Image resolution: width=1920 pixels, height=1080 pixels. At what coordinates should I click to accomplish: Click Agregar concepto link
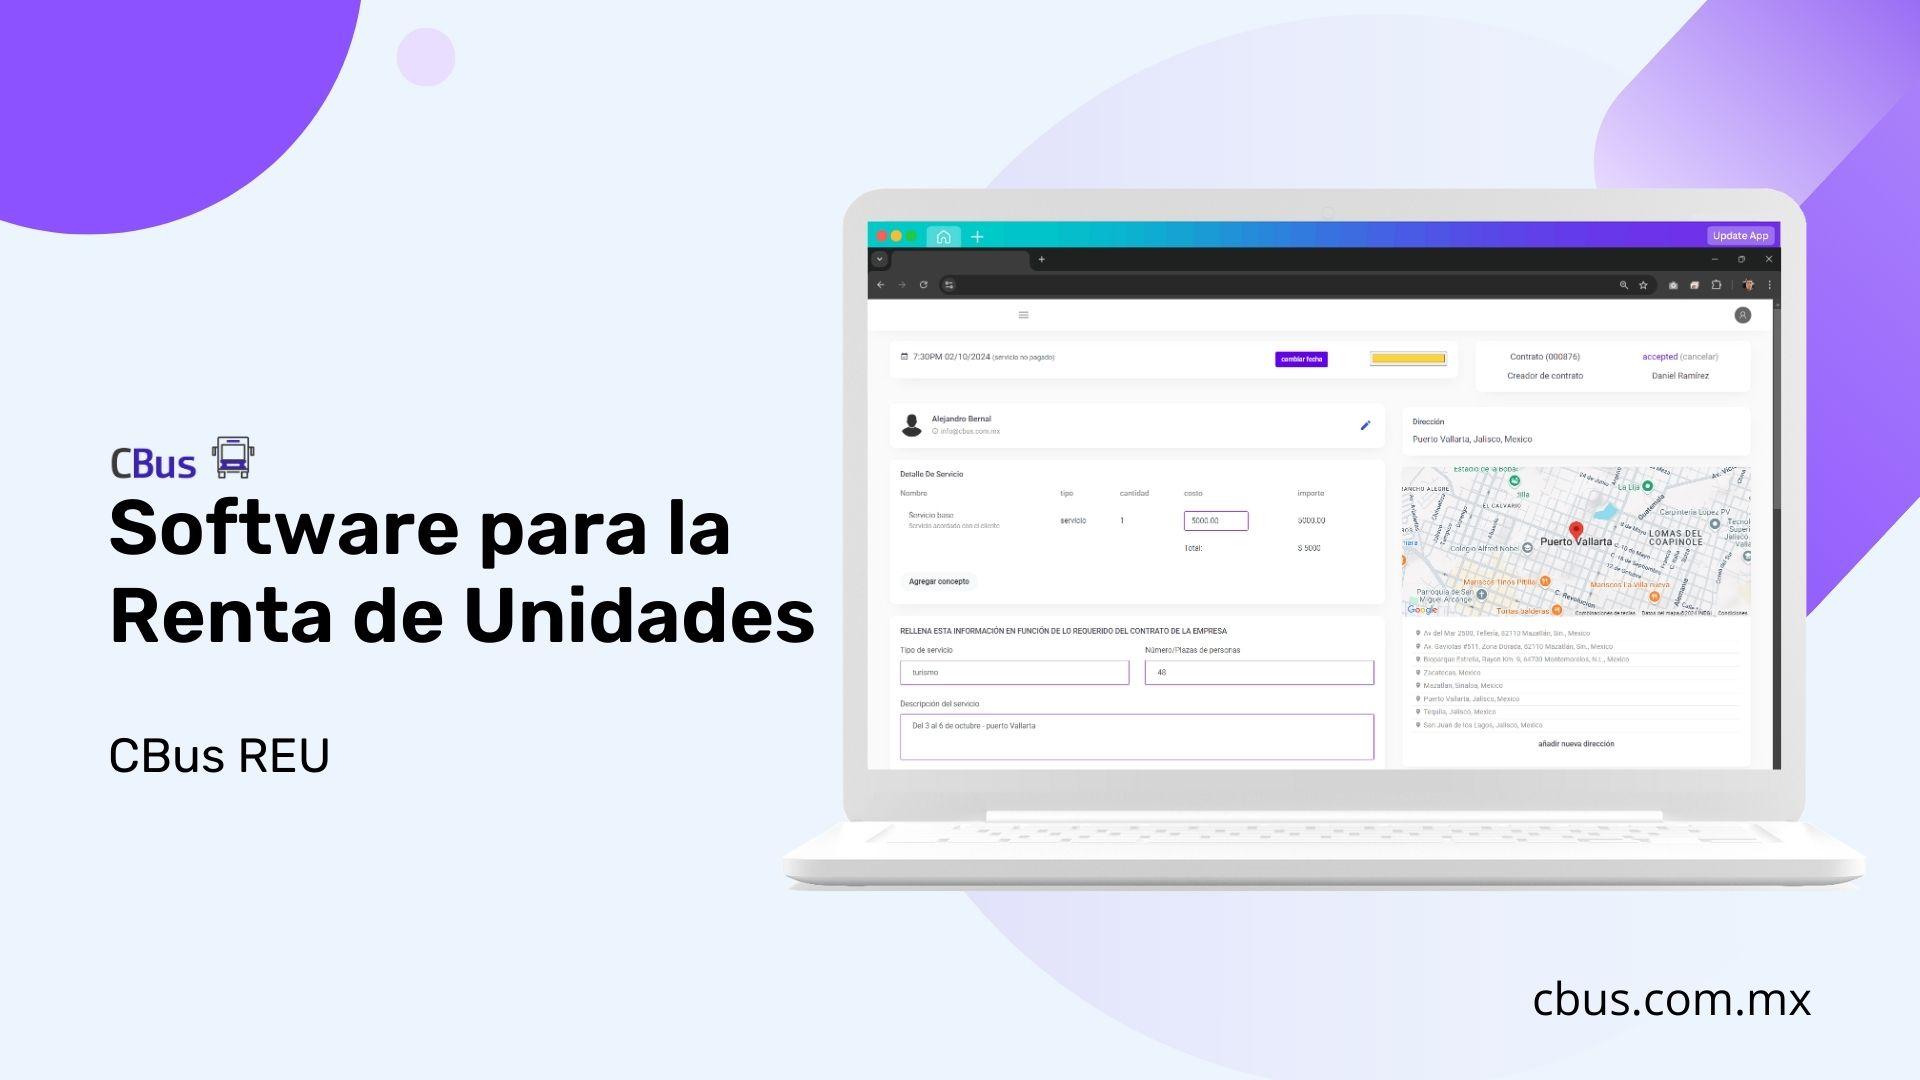[932, 580]
